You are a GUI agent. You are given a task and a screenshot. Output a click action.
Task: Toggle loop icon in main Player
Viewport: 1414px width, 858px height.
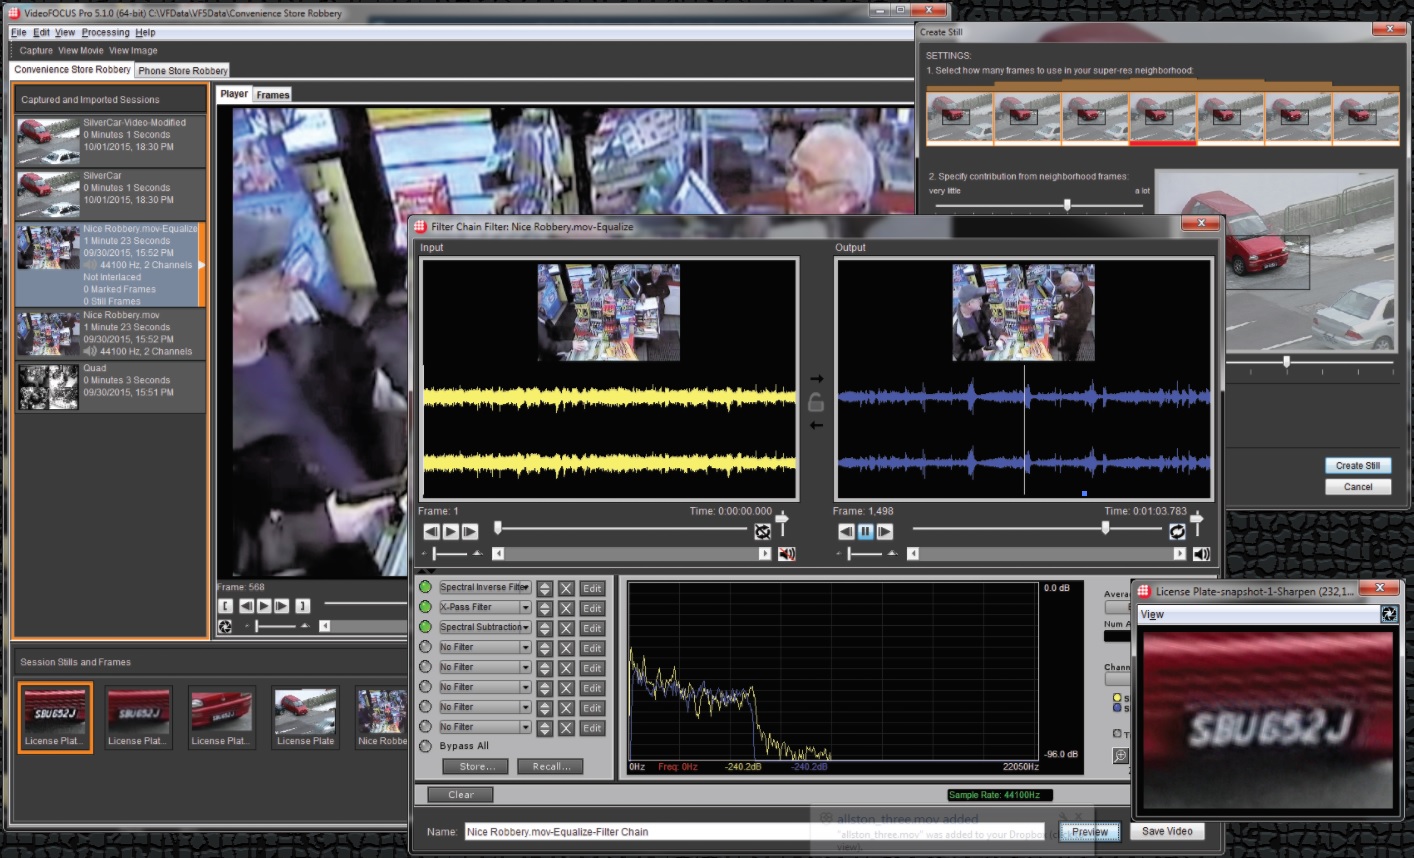coord(226,627)
